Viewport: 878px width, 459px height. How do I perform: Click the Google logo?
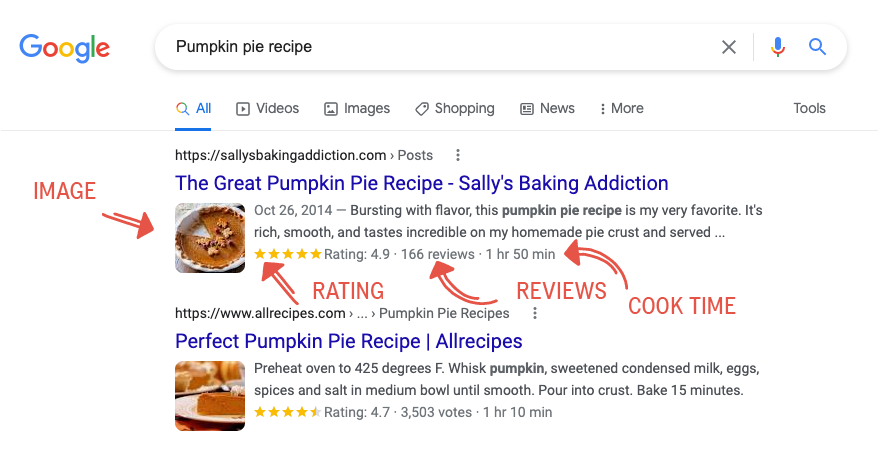(64, 47)
